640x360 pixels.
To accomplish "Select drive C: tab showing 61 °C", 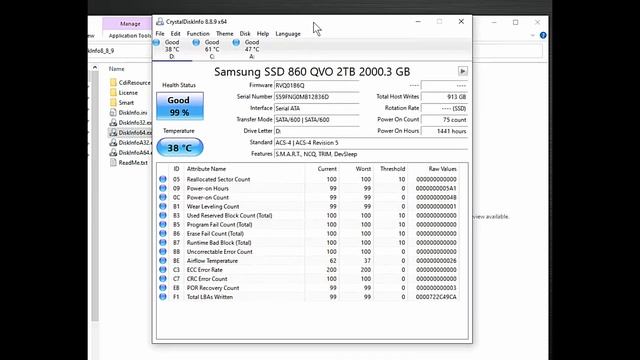I will pyautogui.click(x=212, y=49).
